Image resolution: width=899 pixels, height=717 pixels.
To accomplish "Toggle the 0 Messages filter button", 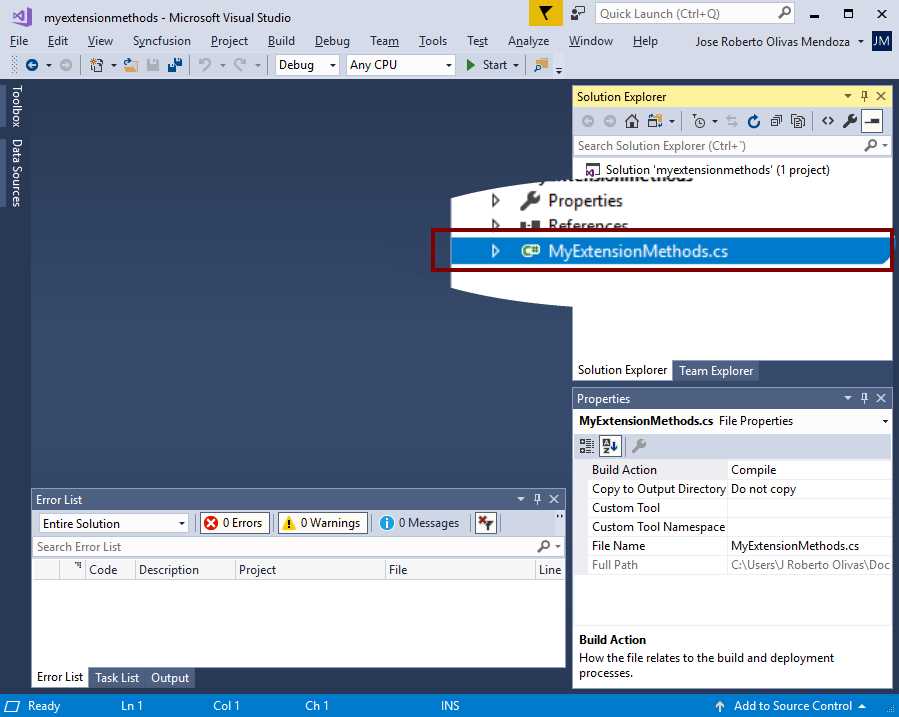I will coord(420,523).
